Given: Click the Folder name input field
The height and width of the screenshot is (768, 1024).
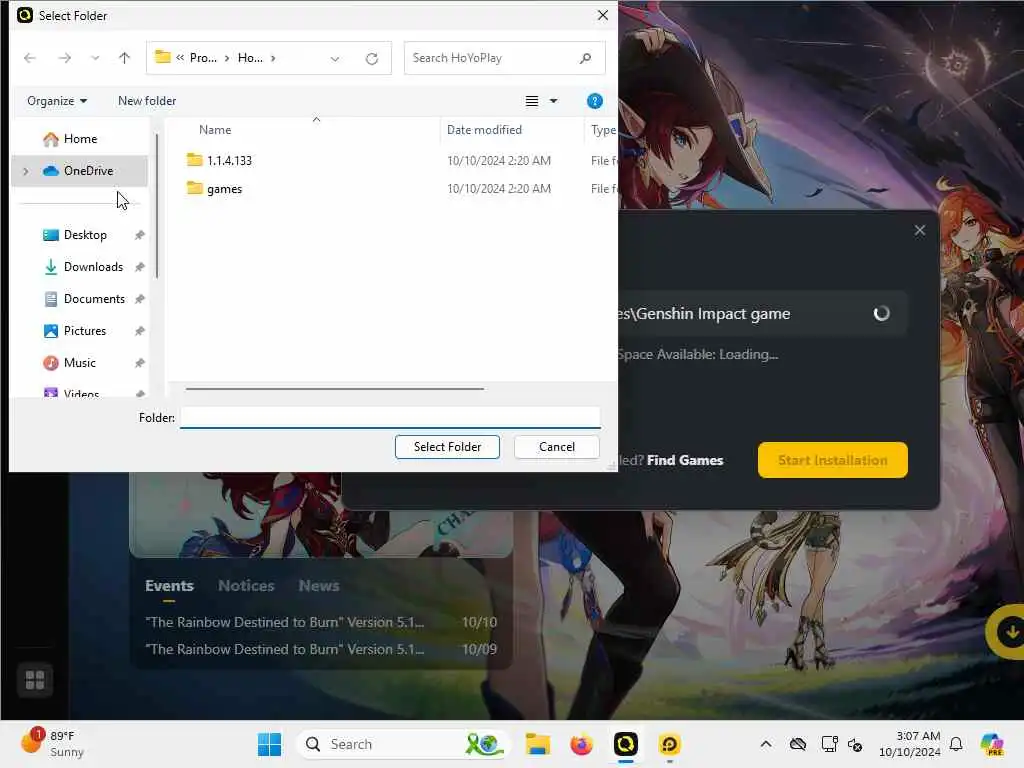Looking at the screenshot, I should (x=390, y=417).
